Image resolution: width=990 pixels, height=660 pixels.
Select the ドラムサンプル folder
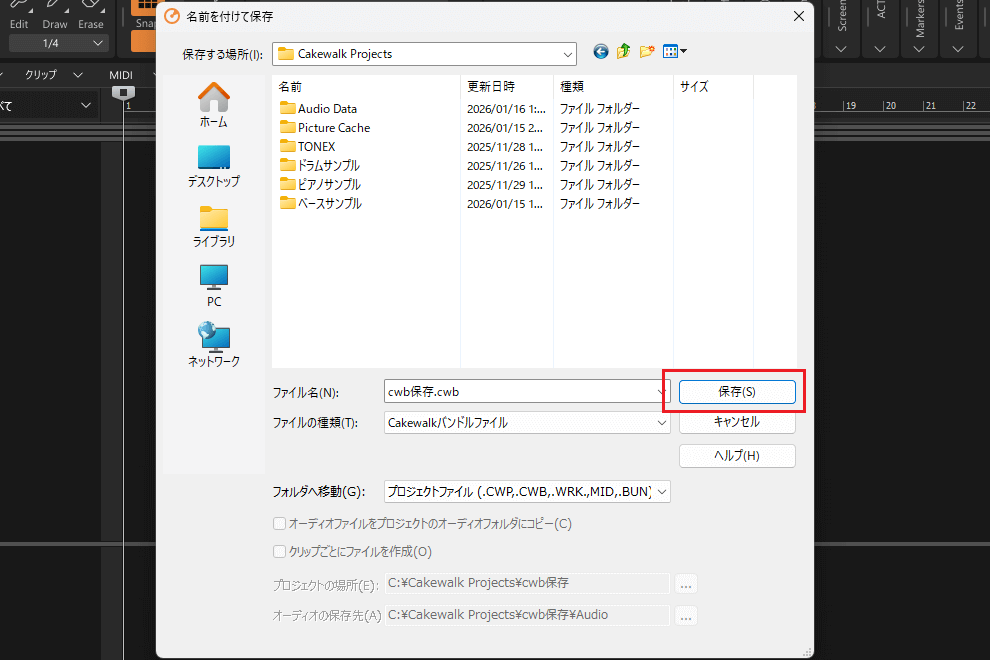328,166
